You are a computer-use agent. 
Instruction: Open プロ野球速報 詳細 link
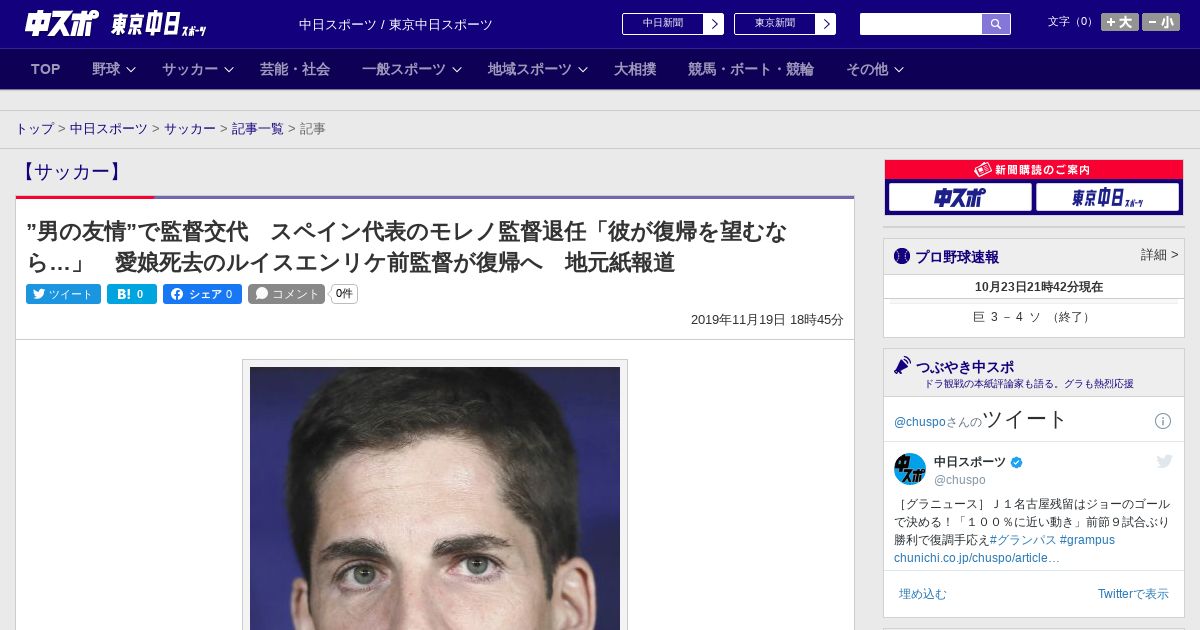tap(1159, 255)
